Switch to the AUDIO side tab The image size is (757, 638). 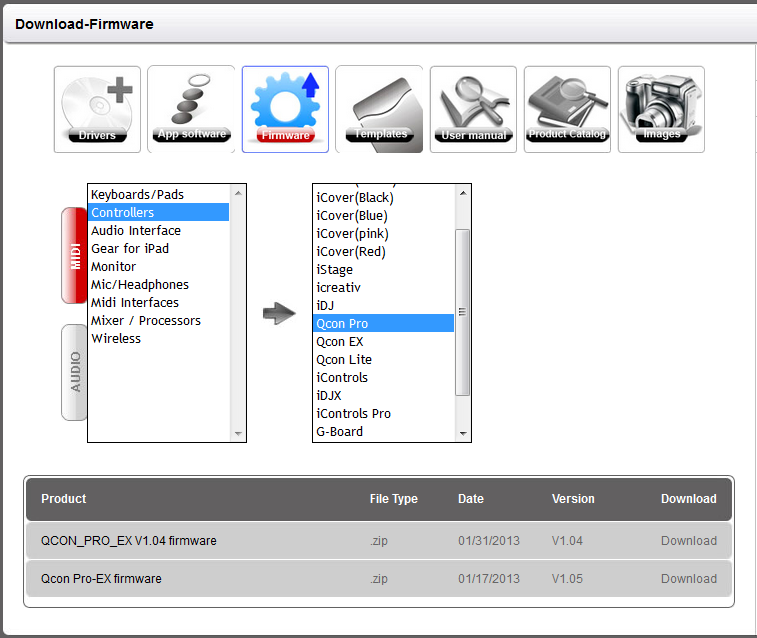pyautogui.click(x=74, y=372)
